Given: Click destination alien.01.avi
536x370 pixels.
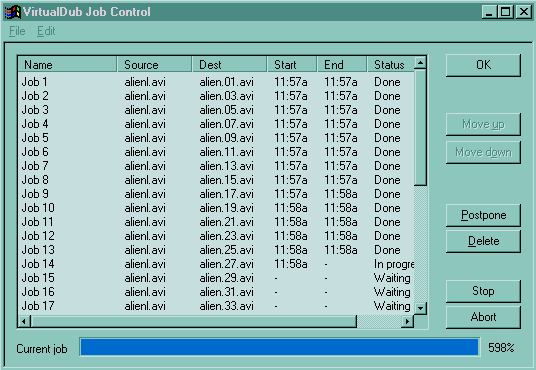Looking at the screenshot, I should (227, 82).
